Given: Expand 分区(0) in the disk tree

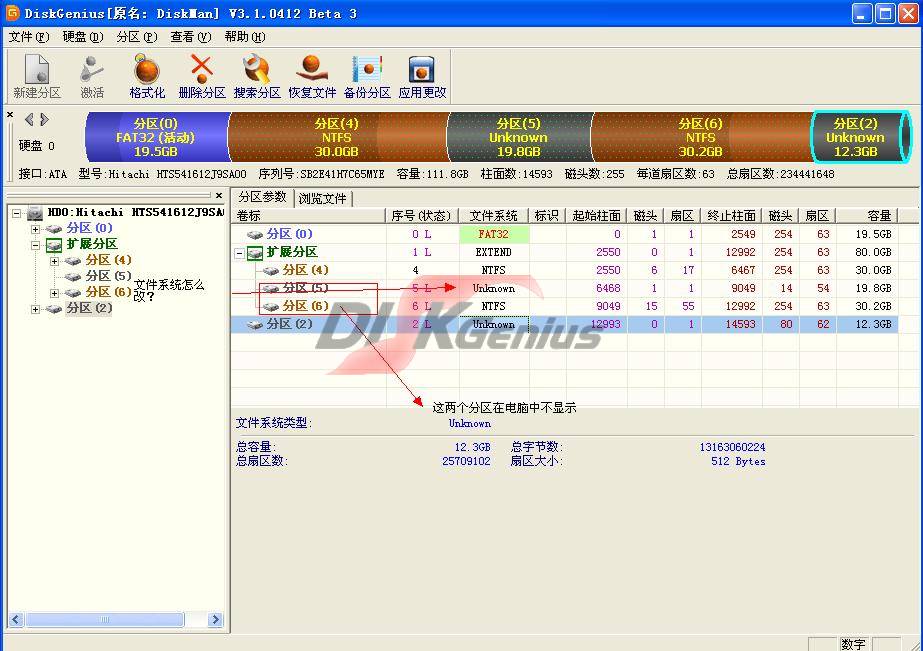Looking at the screenshot, I should point(35,229).
